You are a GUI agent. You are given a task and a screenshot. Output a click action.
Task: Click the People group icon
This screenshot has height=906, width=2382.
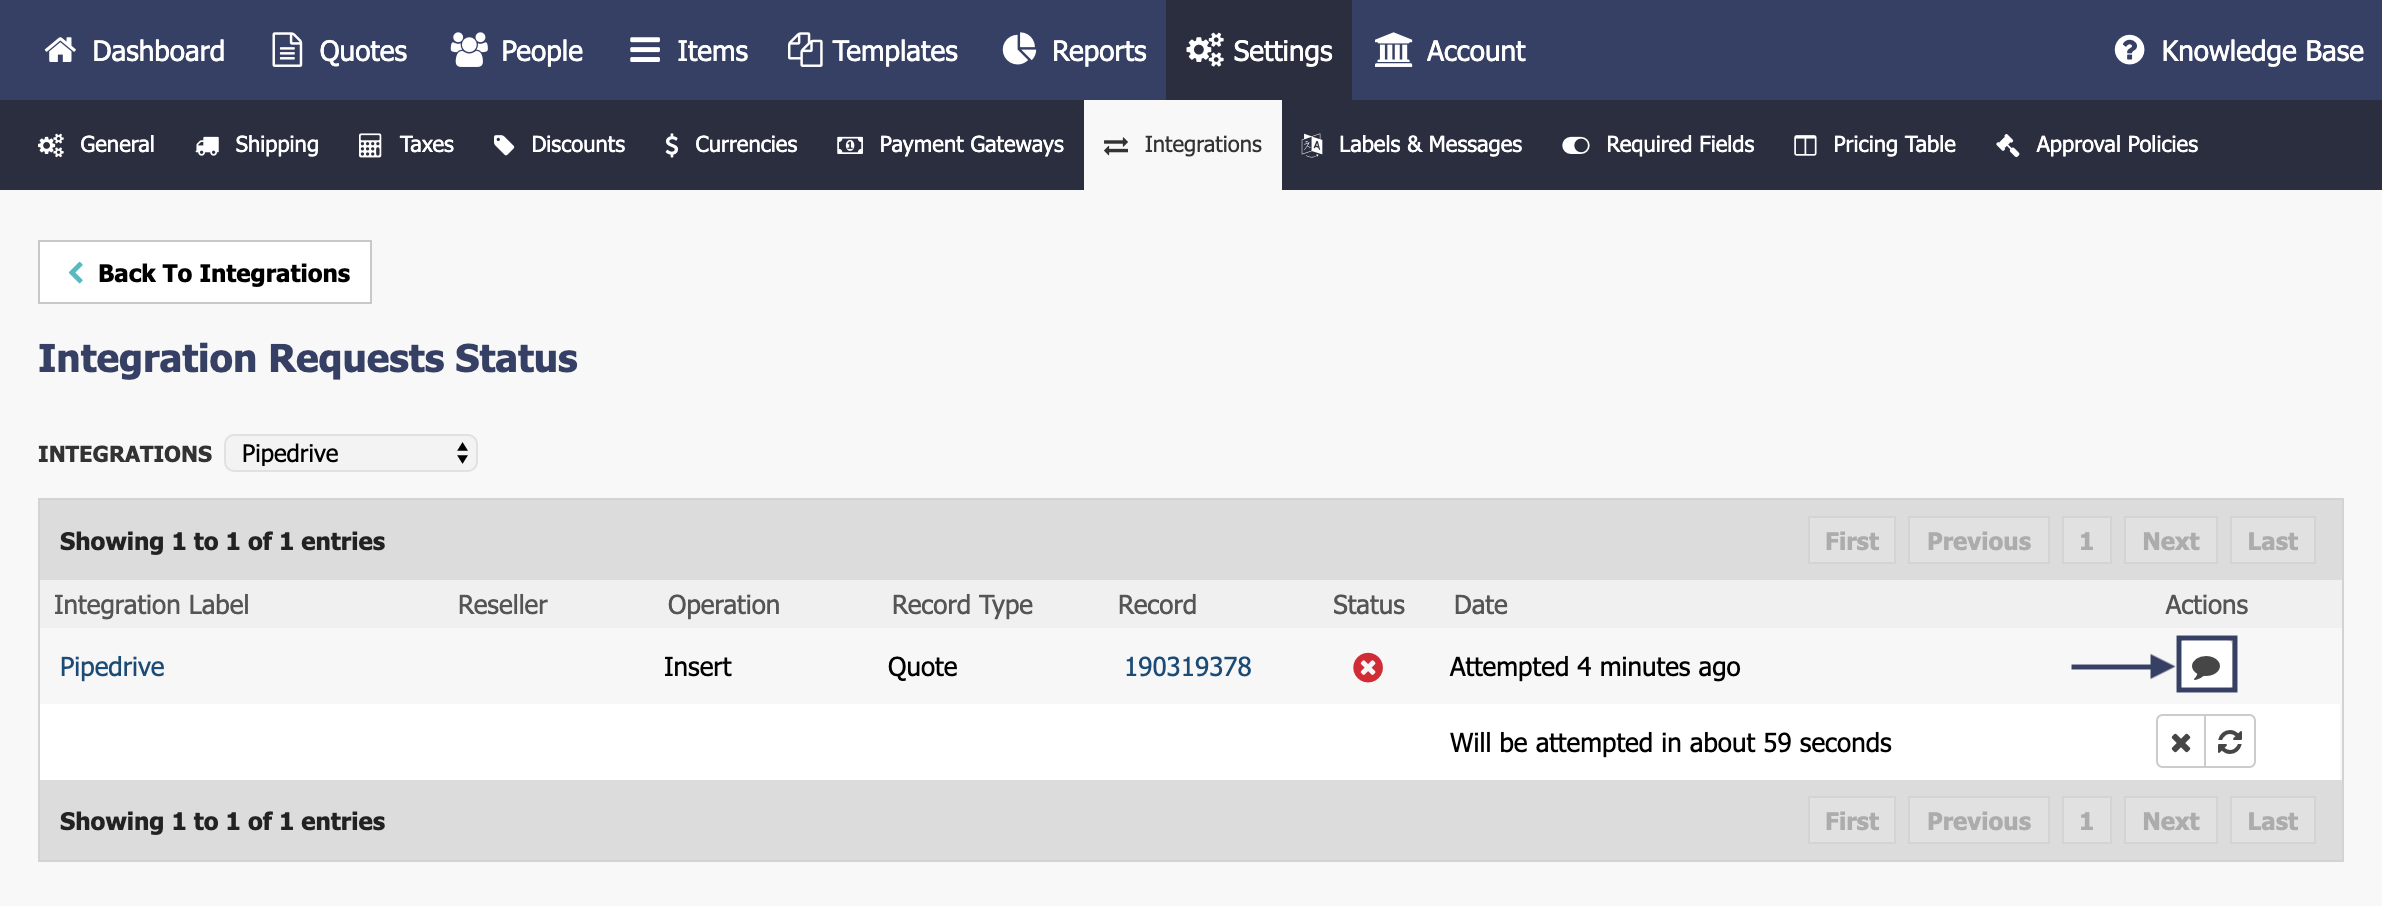click(468, 49)
